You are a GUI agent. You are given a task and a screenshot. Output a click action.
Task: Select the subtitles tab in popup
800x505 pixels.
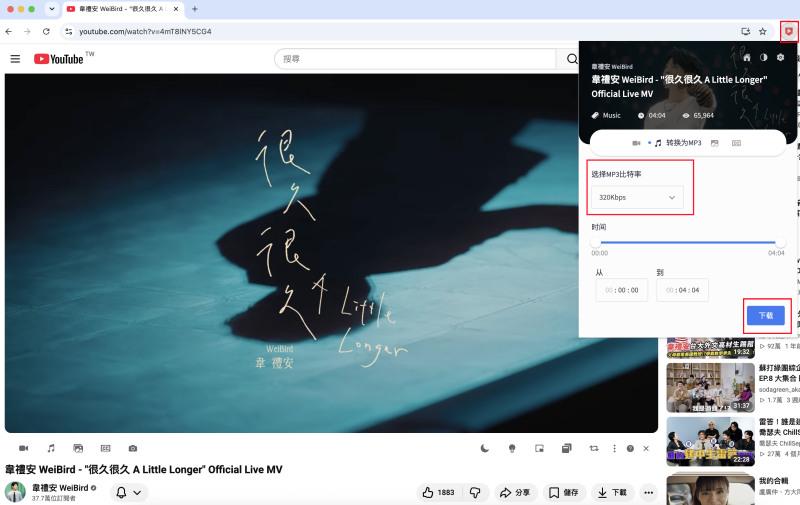[x=736, y=143]
